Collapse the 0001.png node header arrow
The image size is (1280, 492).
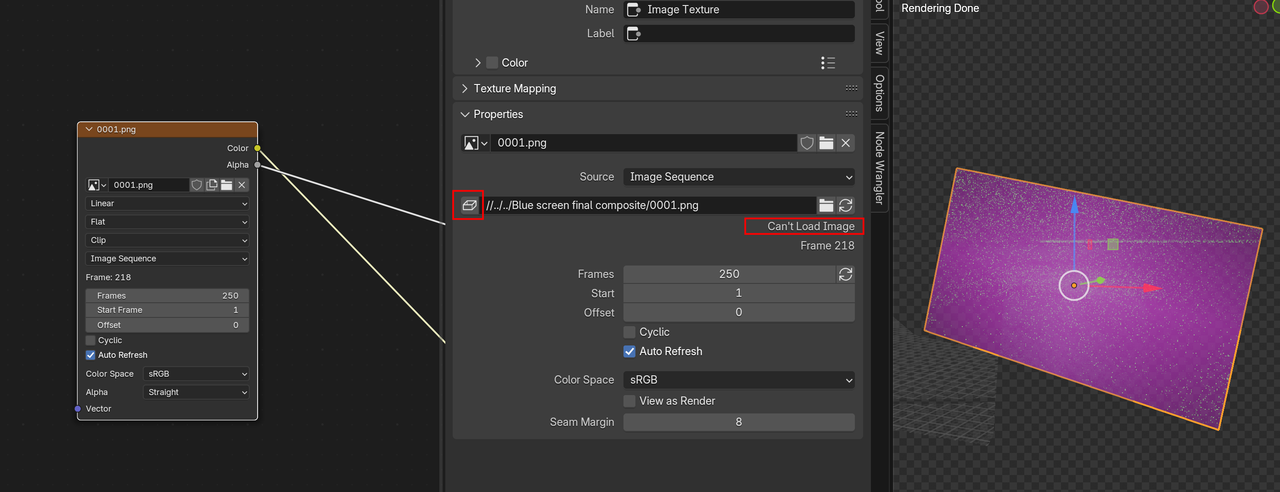tap(89, 130)
